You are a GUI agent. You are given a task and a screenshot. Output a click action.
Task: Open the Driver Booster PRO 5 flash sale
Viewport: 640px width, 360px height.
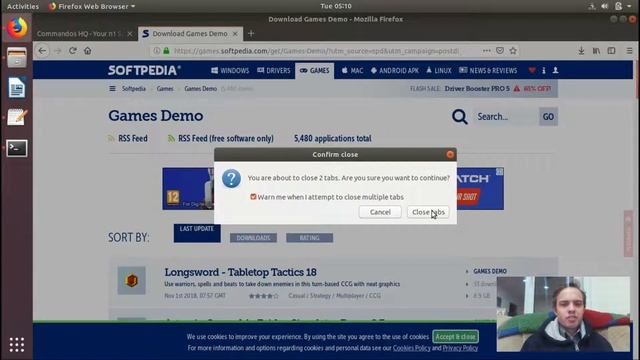coord(477,89)
